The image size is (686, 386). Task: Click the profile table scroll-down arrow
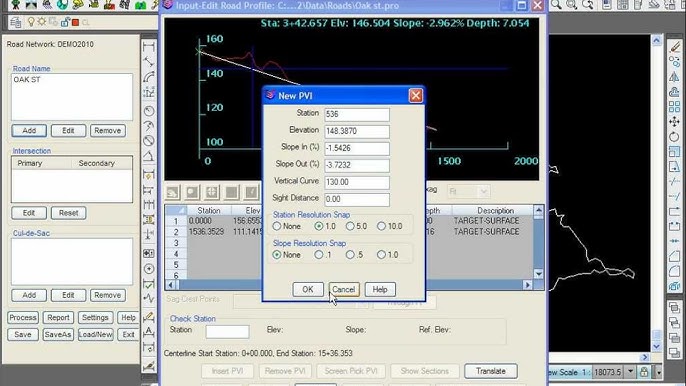pyautogui.click(x=539, y=274)
